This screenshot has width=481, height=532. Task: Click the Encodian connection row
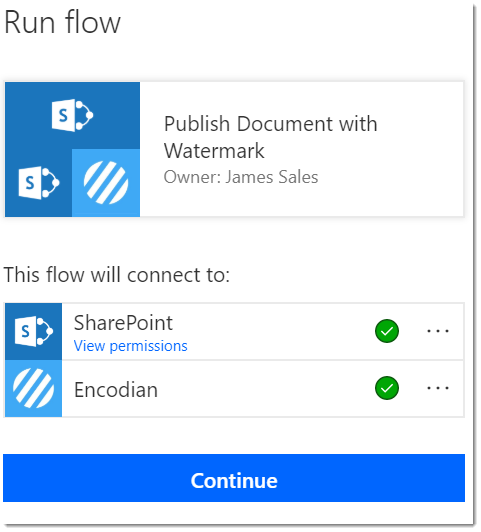(234, 388)
